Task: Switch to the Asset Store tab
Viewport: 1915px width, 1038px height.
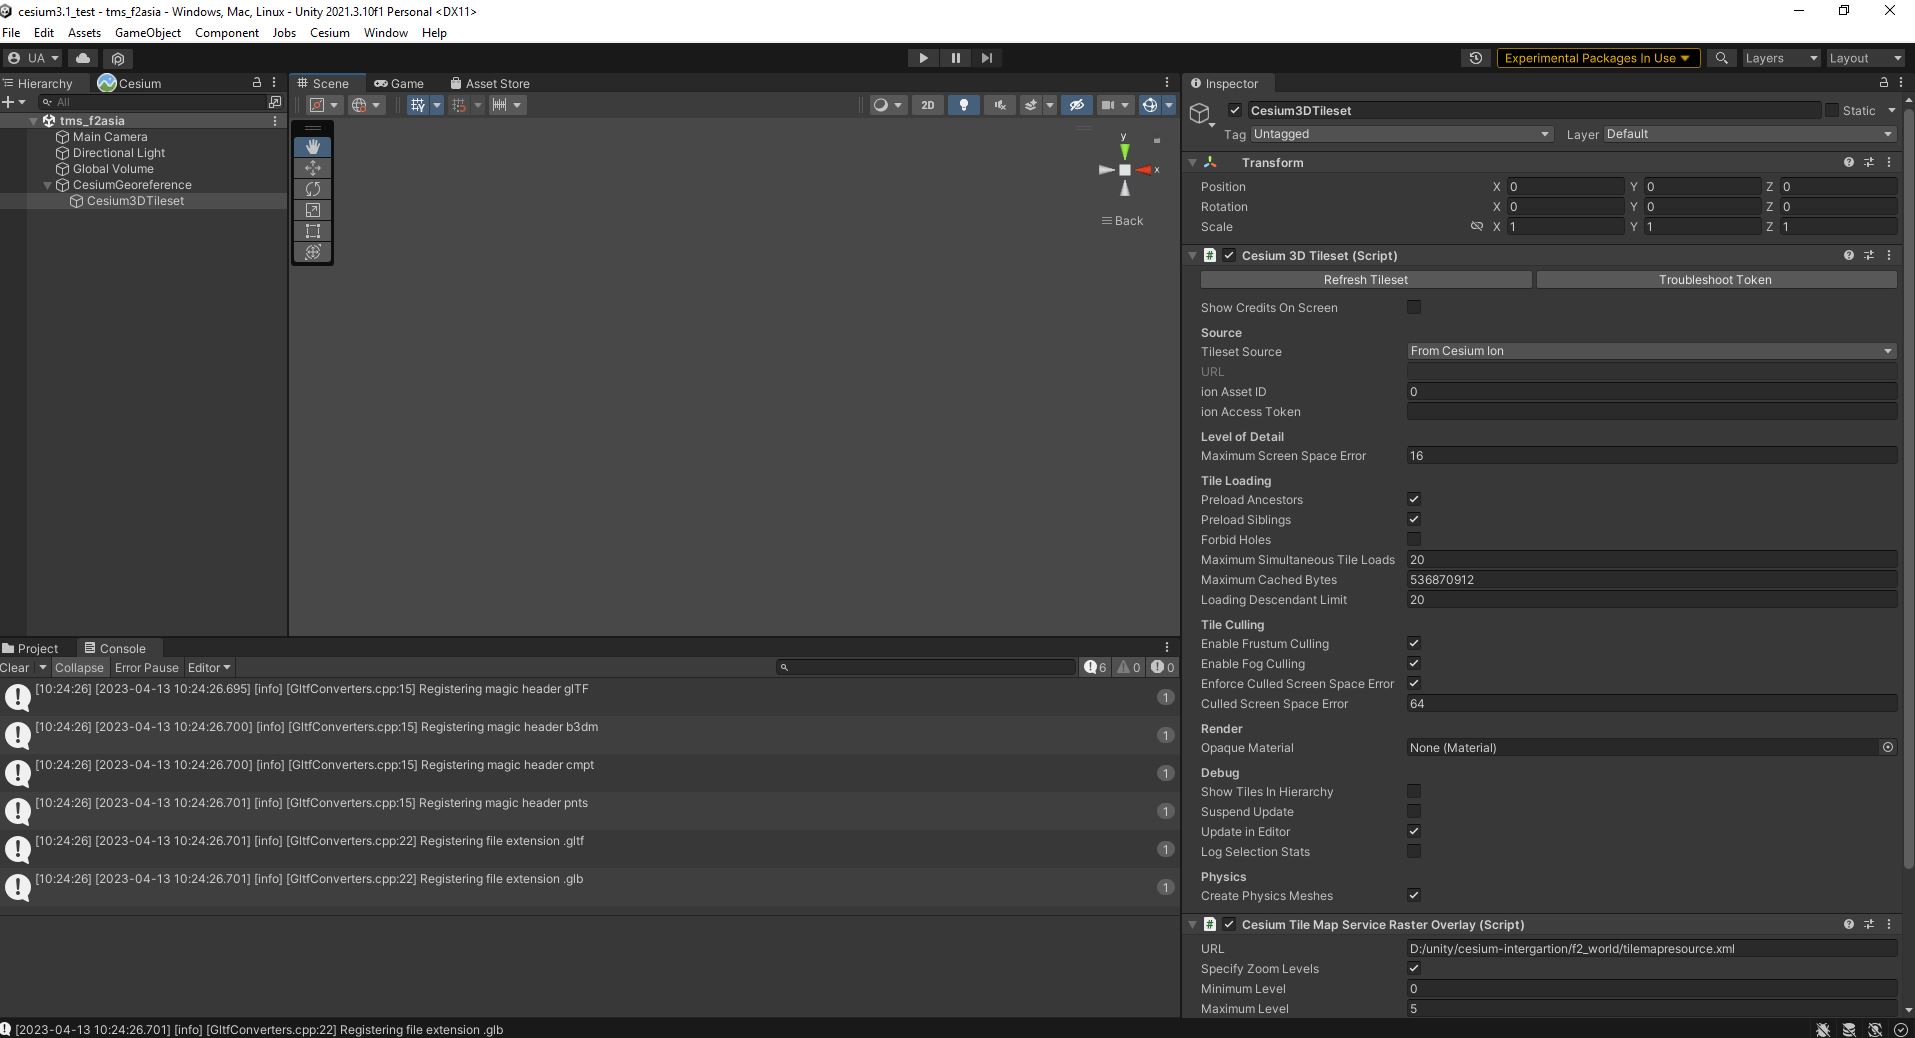Action: [x=490, y=83]
